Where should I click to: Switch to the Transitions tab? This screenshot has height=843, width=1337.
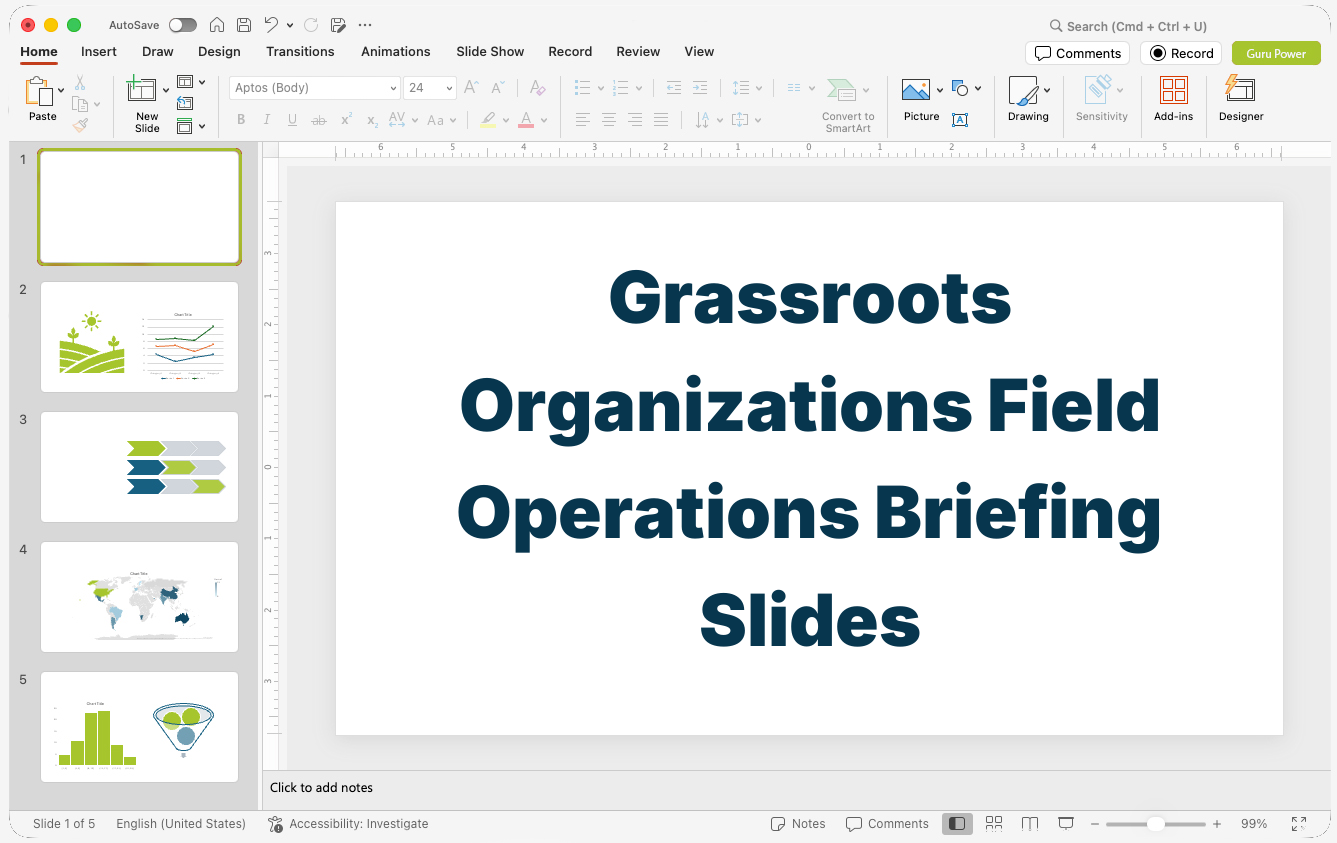pos(300,52)
